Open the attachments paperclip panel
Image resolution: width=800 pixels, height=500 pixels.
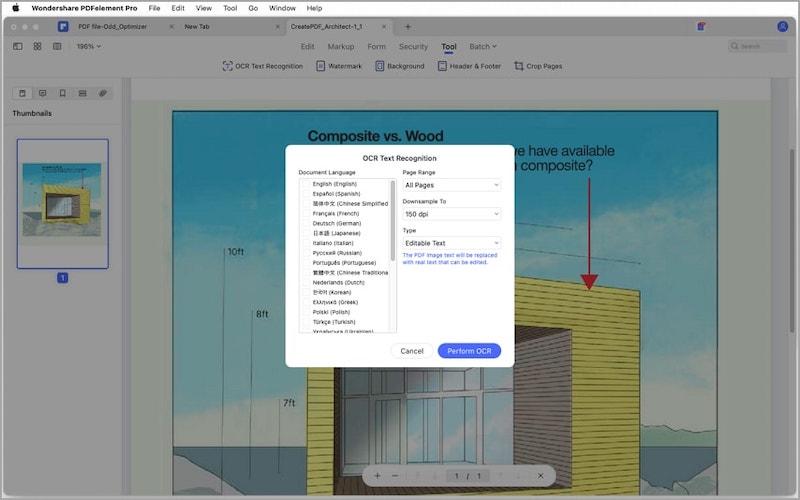[103, 93]
